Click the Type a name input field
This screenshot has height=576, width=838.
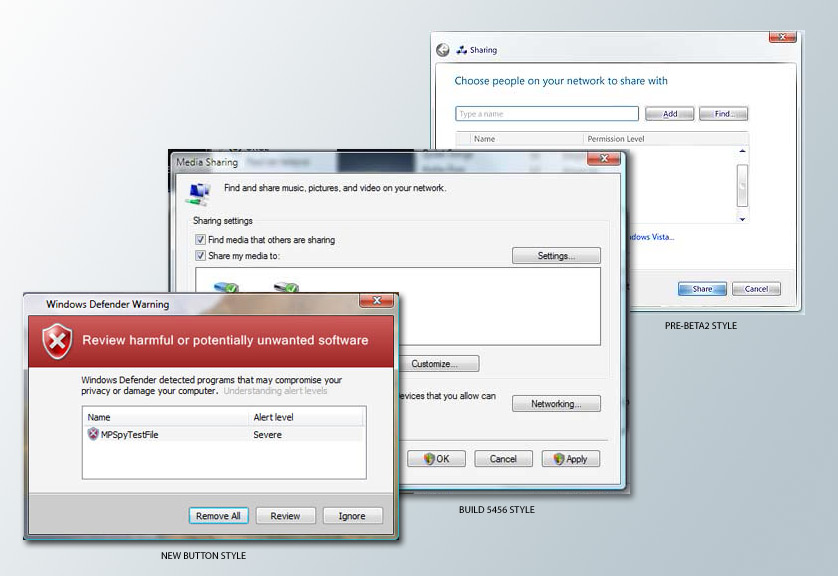(x=546, y=113)
